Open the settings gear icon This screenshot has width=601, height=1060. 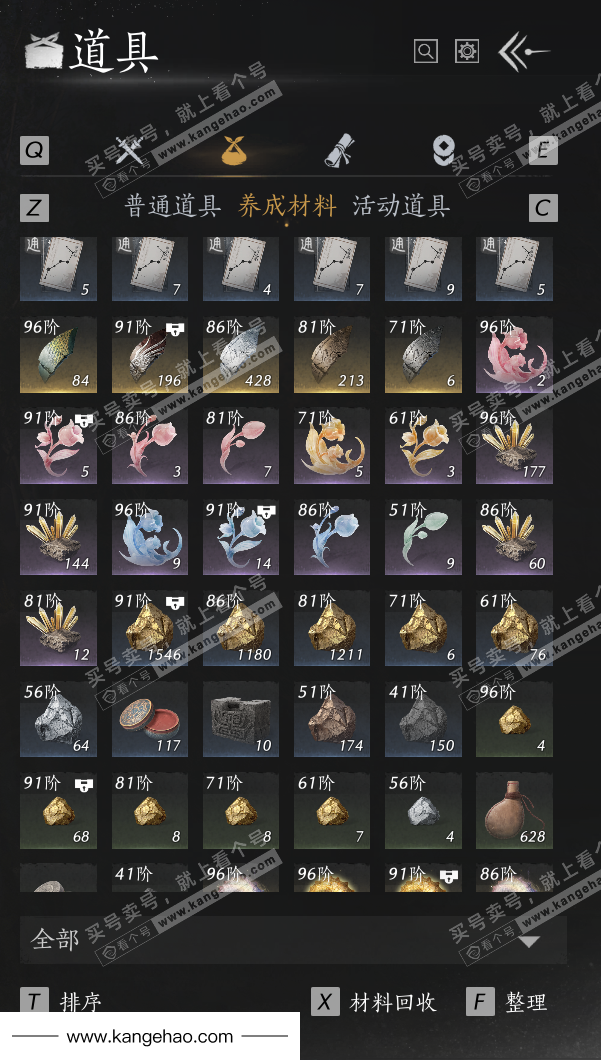pos(467,51)
